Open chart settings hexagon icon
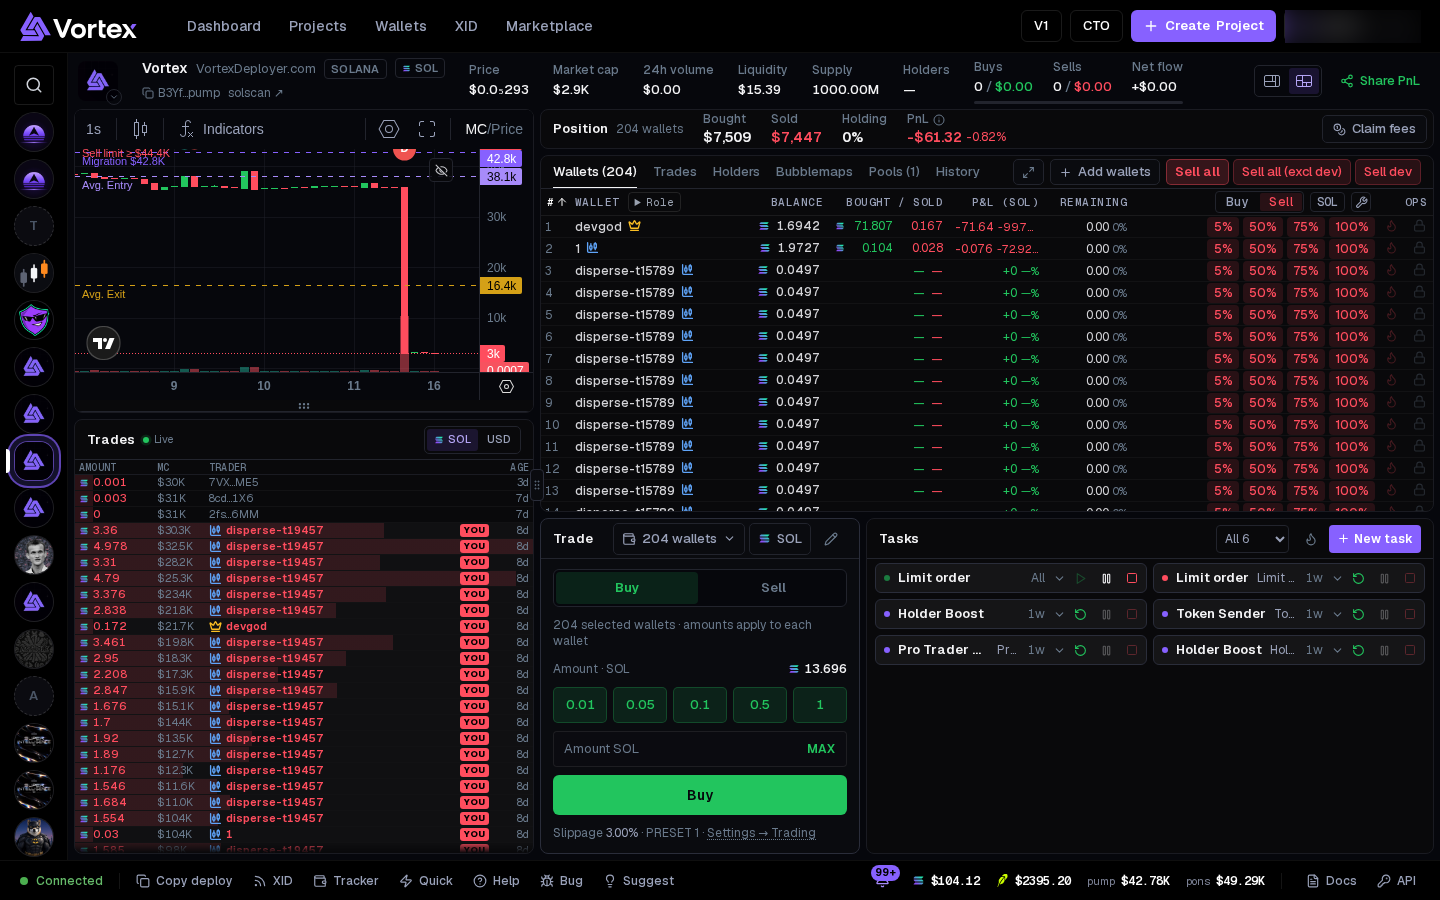Viewport: 1440px width, 900px height. pos(389,129)
